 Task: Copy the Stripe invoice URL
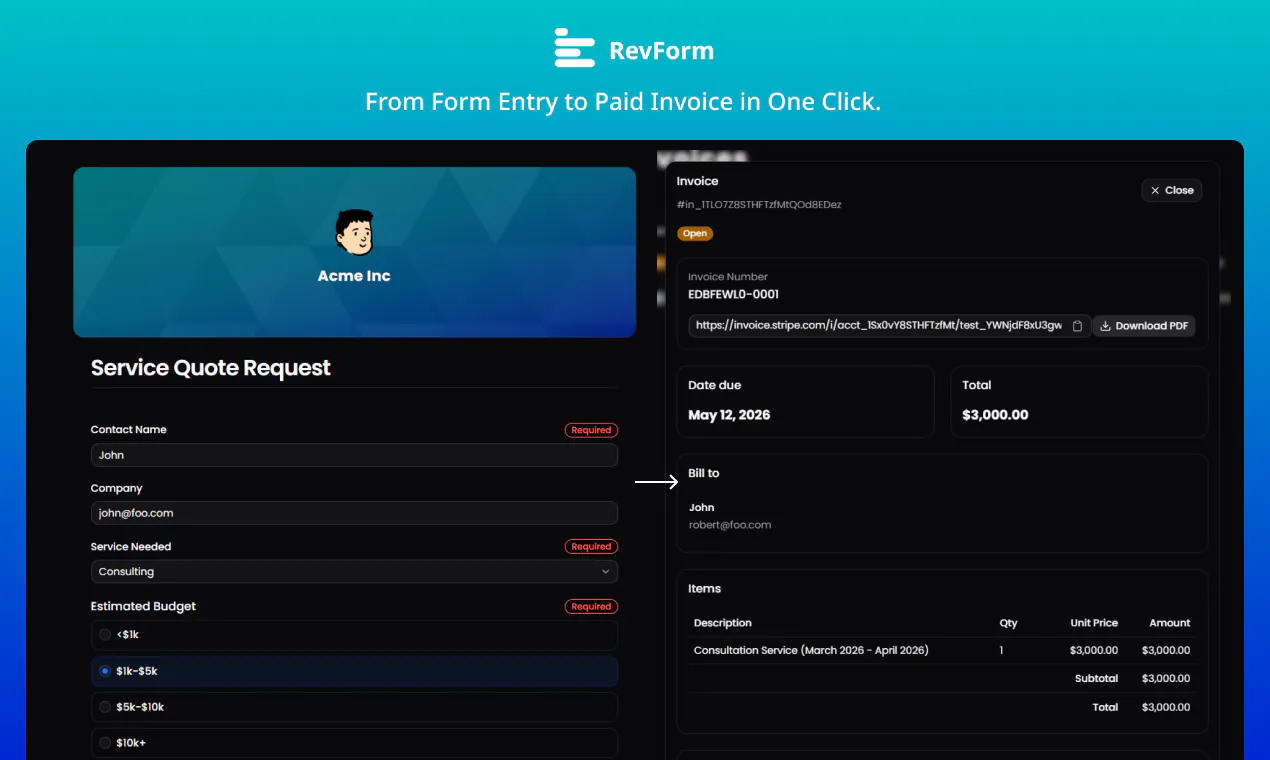click(x=1077, y=326)
